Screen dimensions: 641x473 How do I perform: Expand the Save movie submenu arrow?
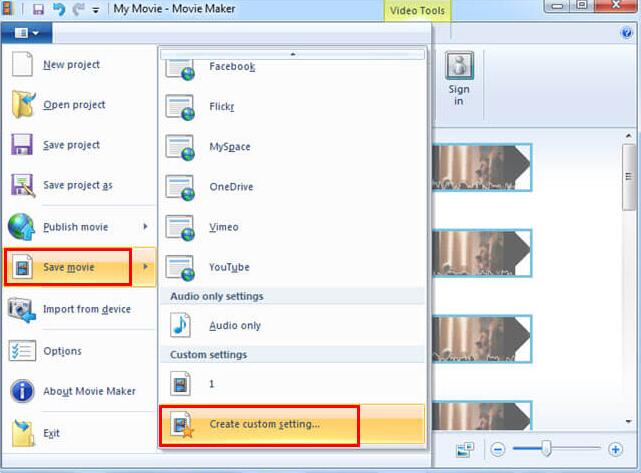[145, 267]
